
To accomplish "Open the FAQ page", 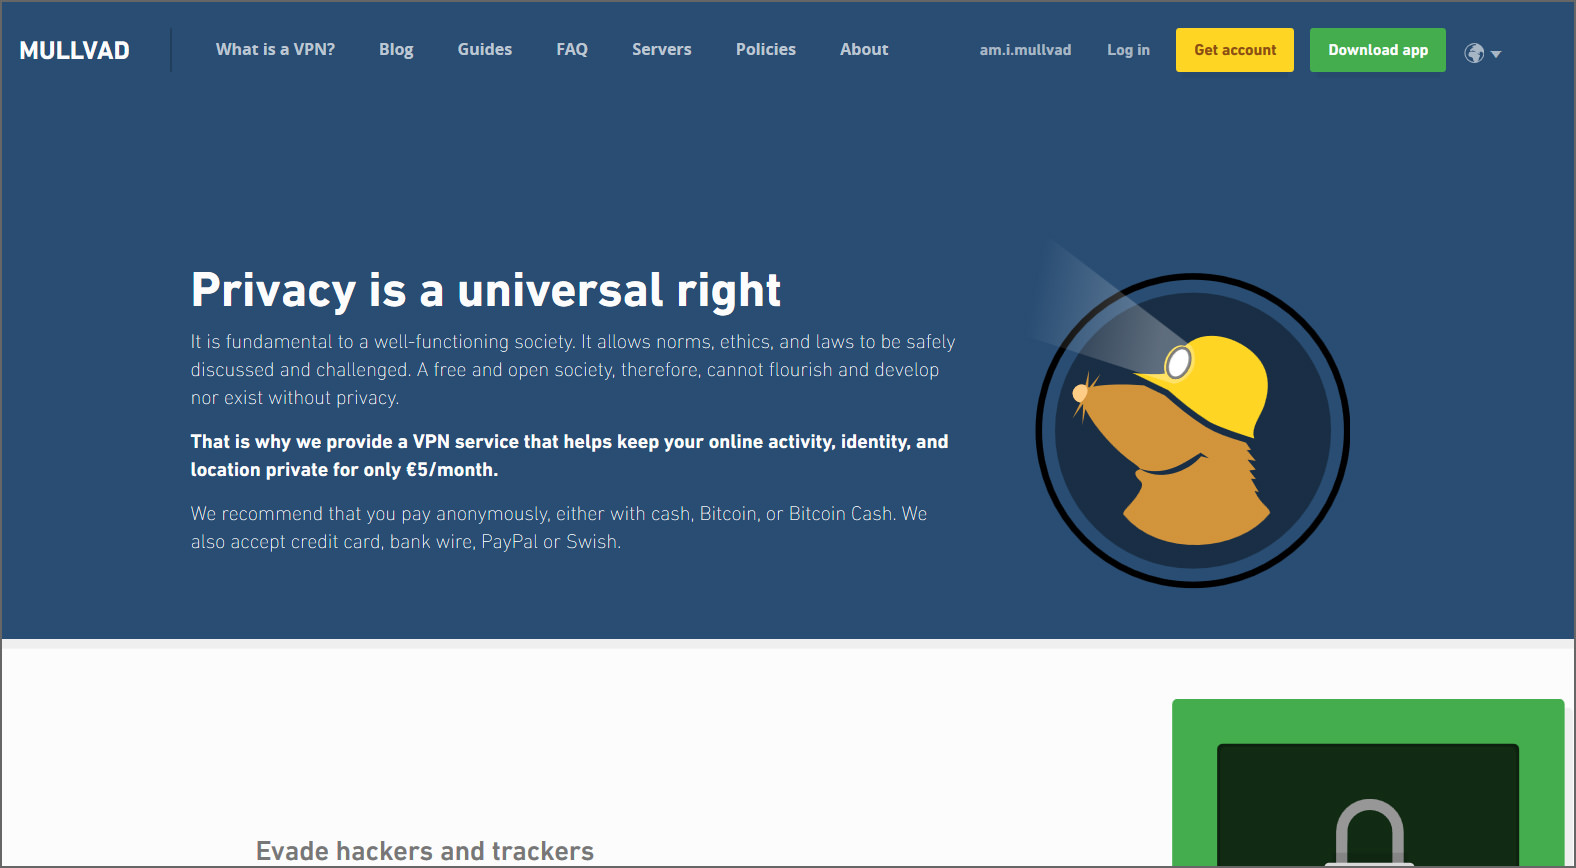I will pyautogui.click(x=572, y=49).
